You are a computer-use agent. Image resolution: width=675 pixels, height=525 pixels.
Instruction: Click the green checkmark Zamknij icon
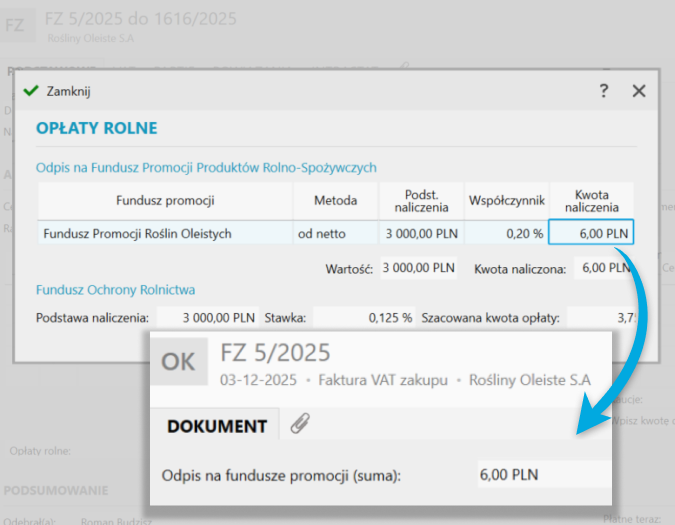[30, 91]
